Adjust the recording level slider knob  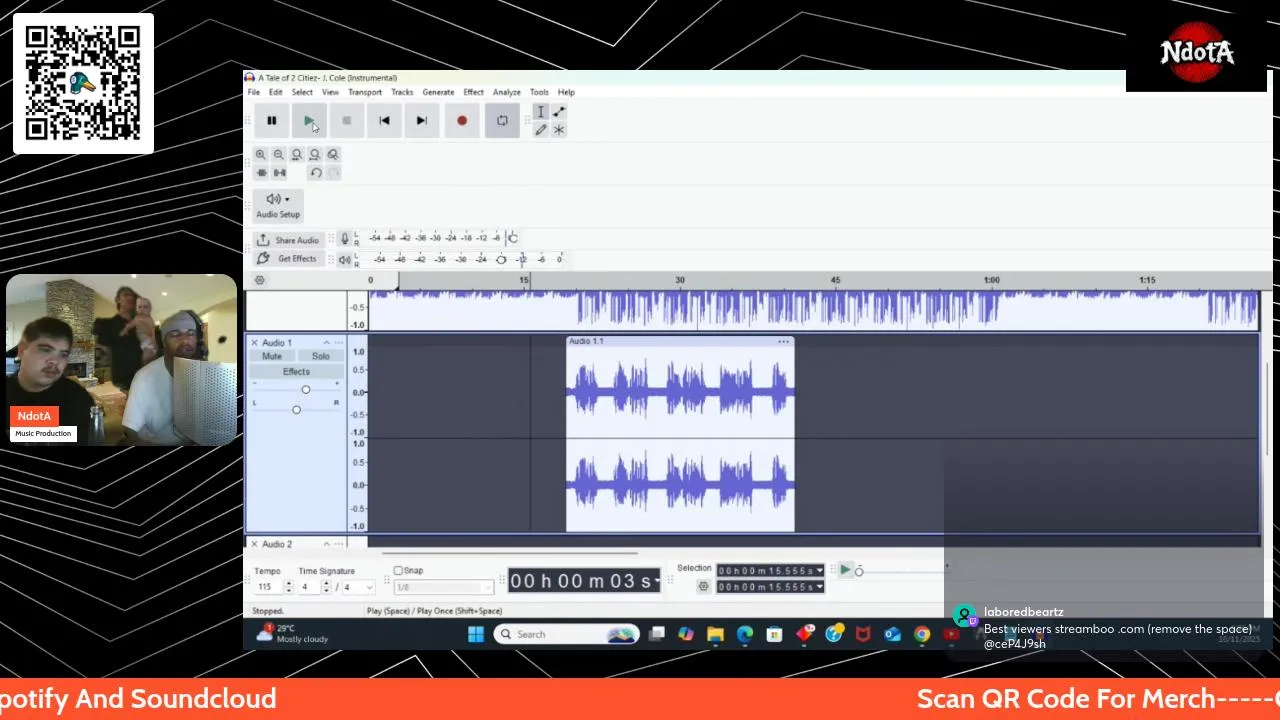click(512, 238)
